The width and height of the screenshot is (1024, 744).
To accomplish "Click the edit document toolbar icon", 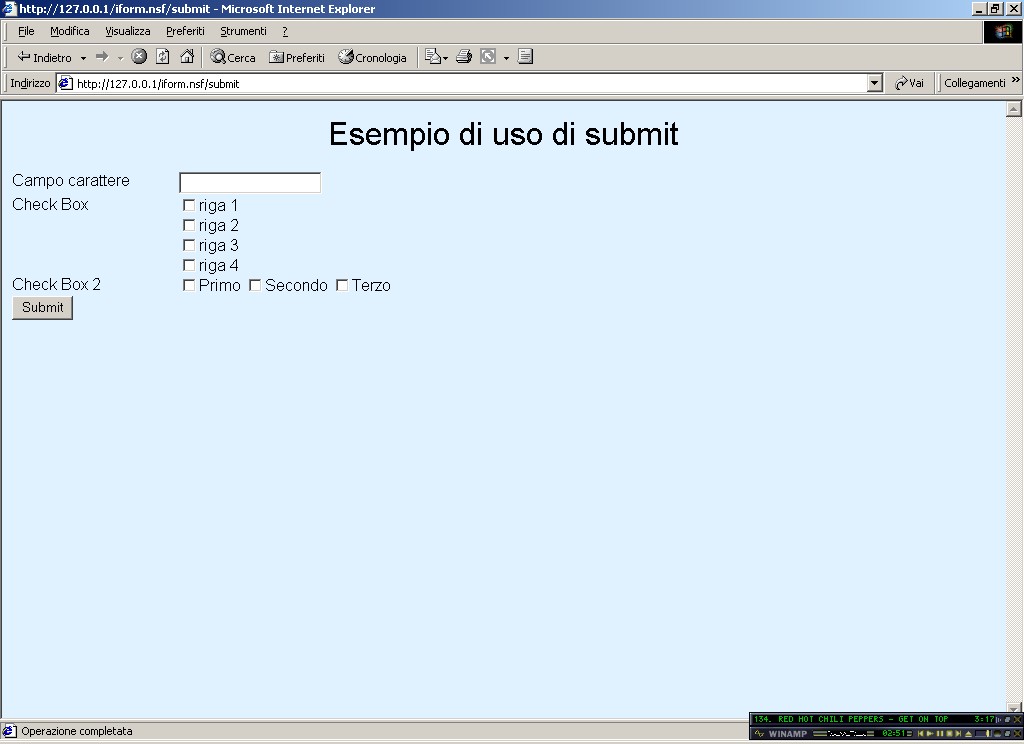I will pyautogui.click(x=525, y=57).
